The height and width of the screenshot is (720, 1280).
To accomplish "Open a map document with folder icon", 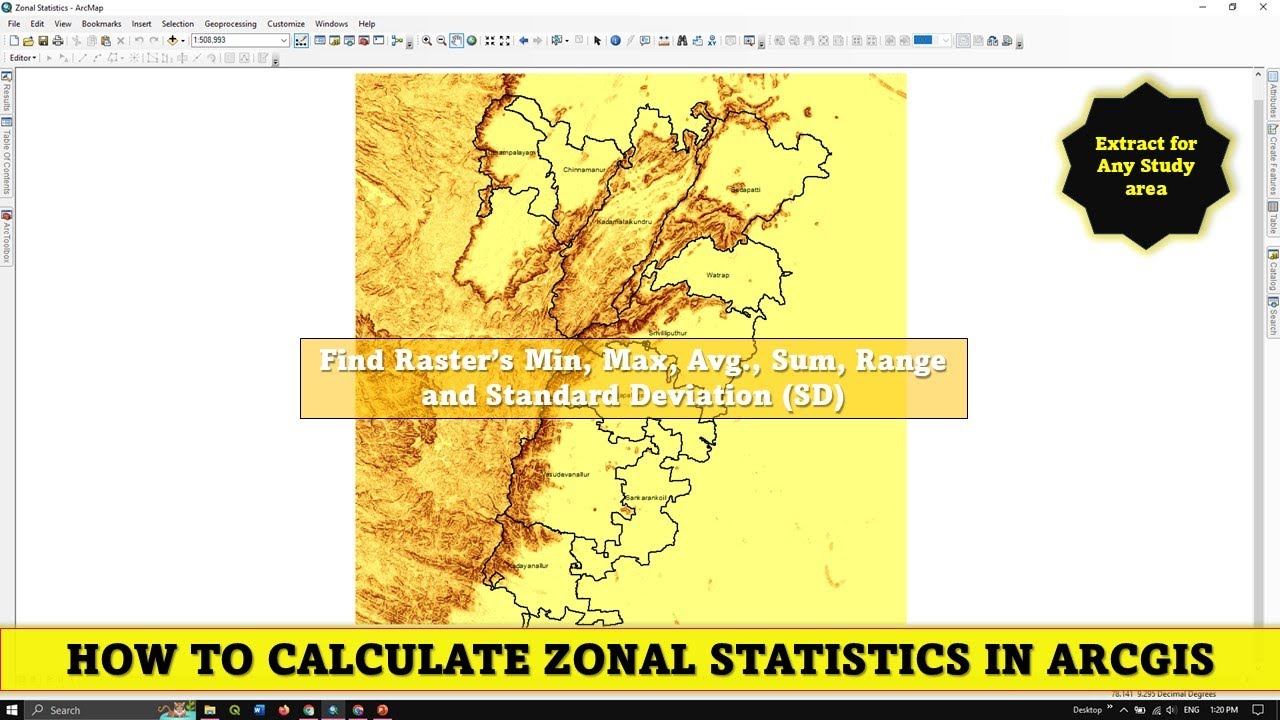I will point(29,41).
